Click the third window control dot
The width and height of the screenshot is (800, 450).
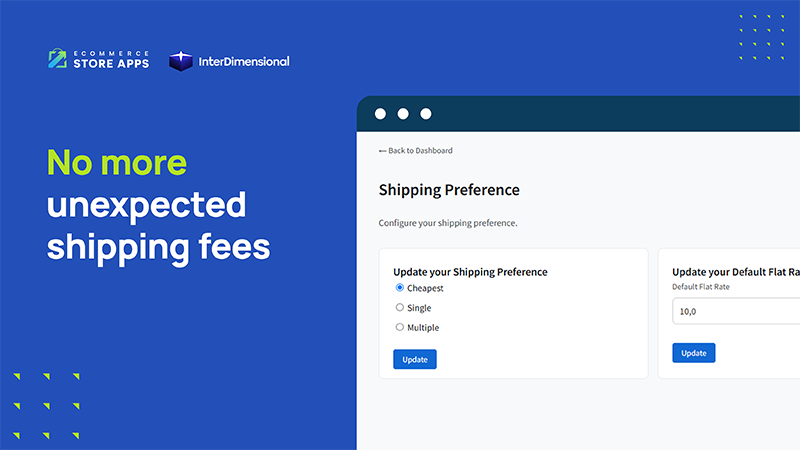coord(426,114)
